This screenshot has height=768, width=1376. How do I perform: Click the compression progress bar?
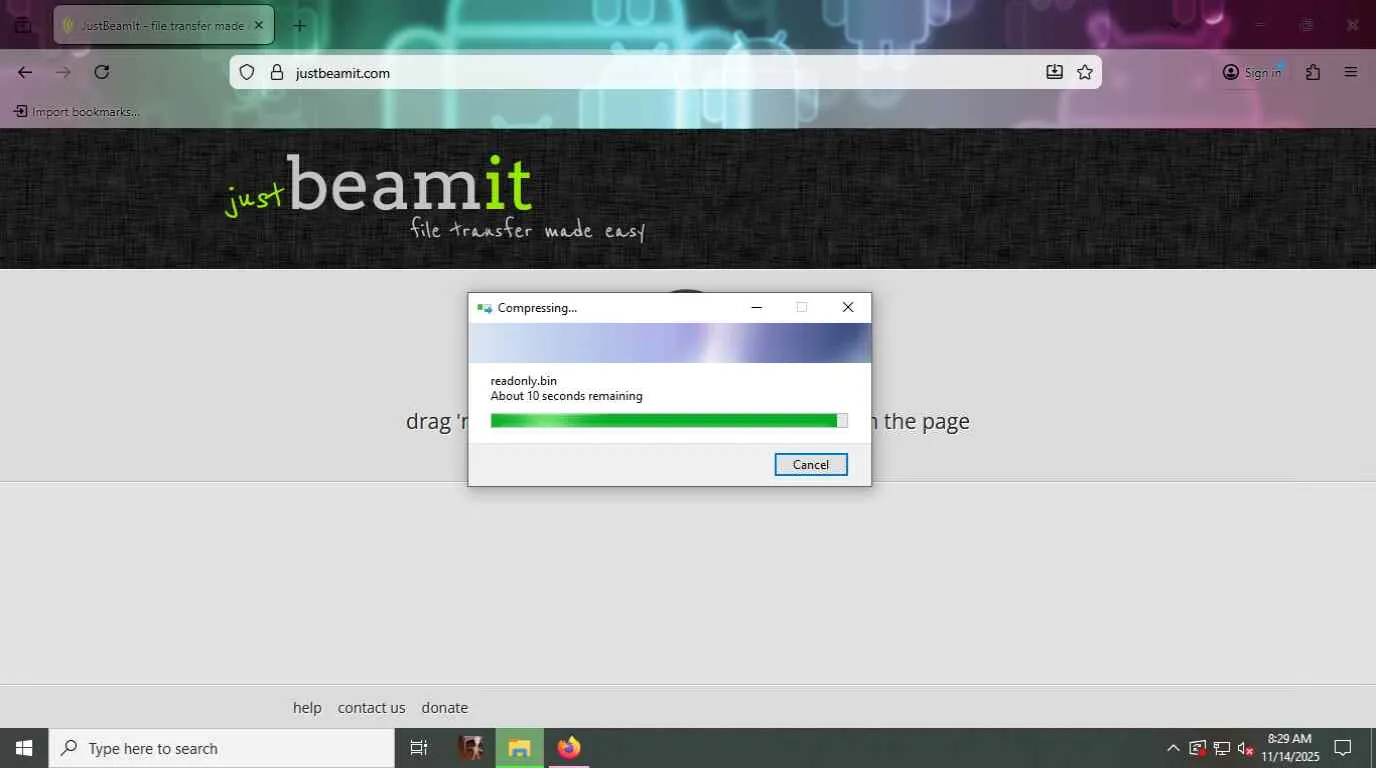pos(669,421)
